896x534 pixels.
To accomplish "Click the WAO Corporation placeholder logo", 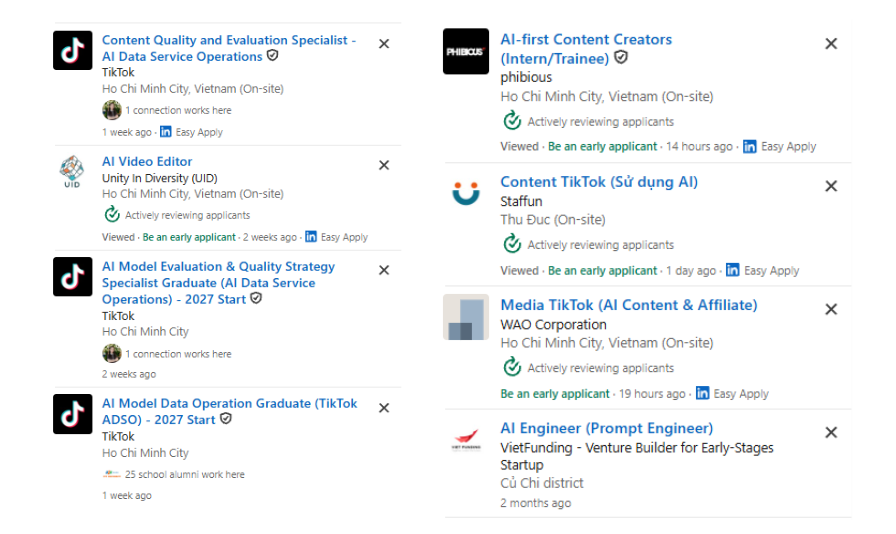I will pyautogui.click(x=466, y=317).
